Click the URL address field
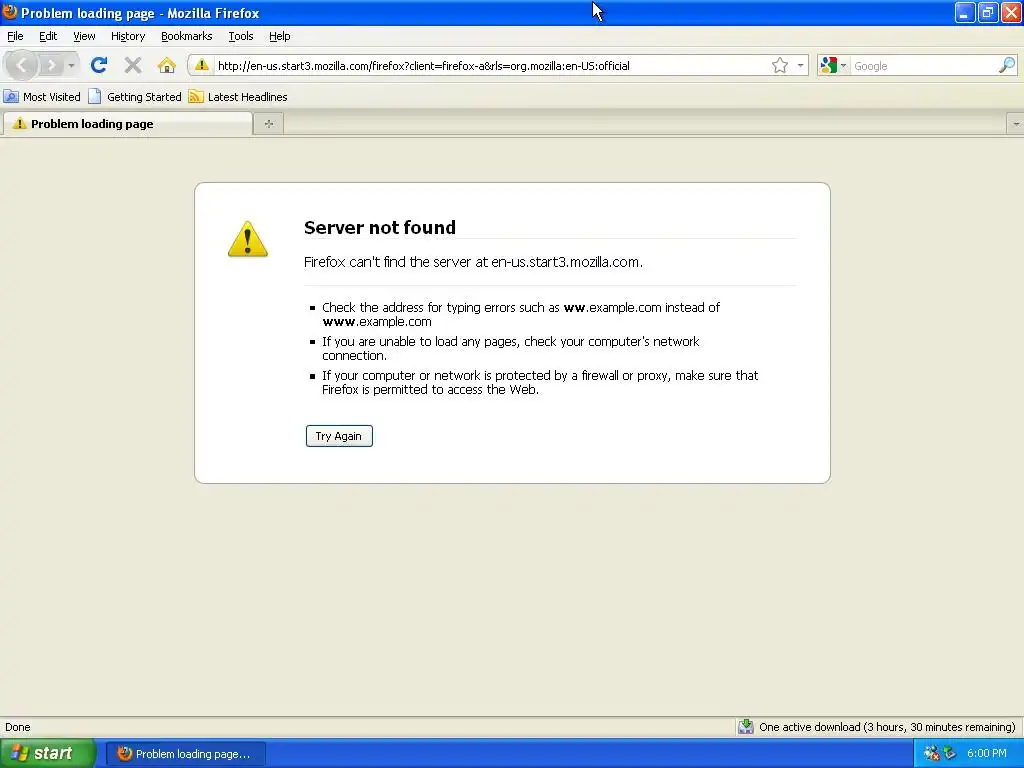 point(491,66)
